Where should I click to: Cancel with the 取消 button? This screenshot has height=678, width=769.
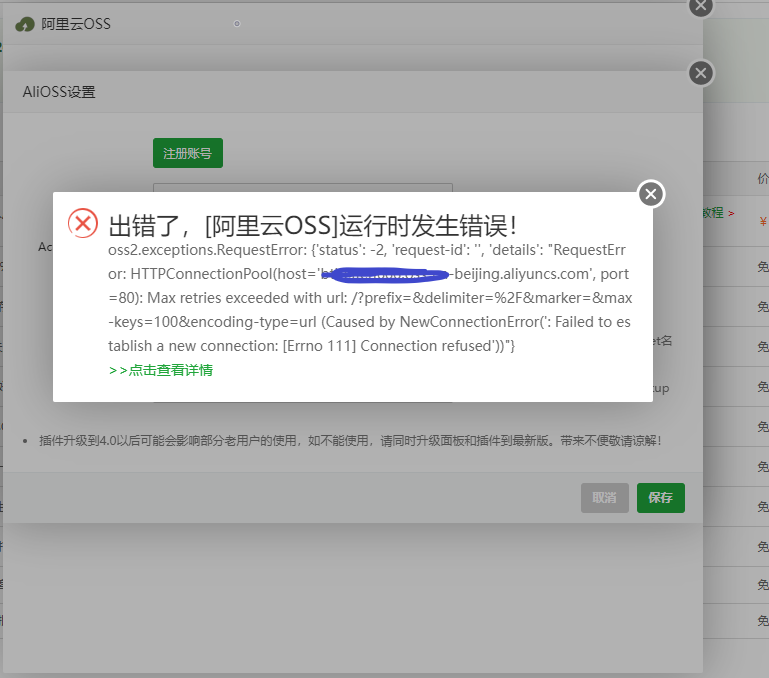click(x=605, y=498)
